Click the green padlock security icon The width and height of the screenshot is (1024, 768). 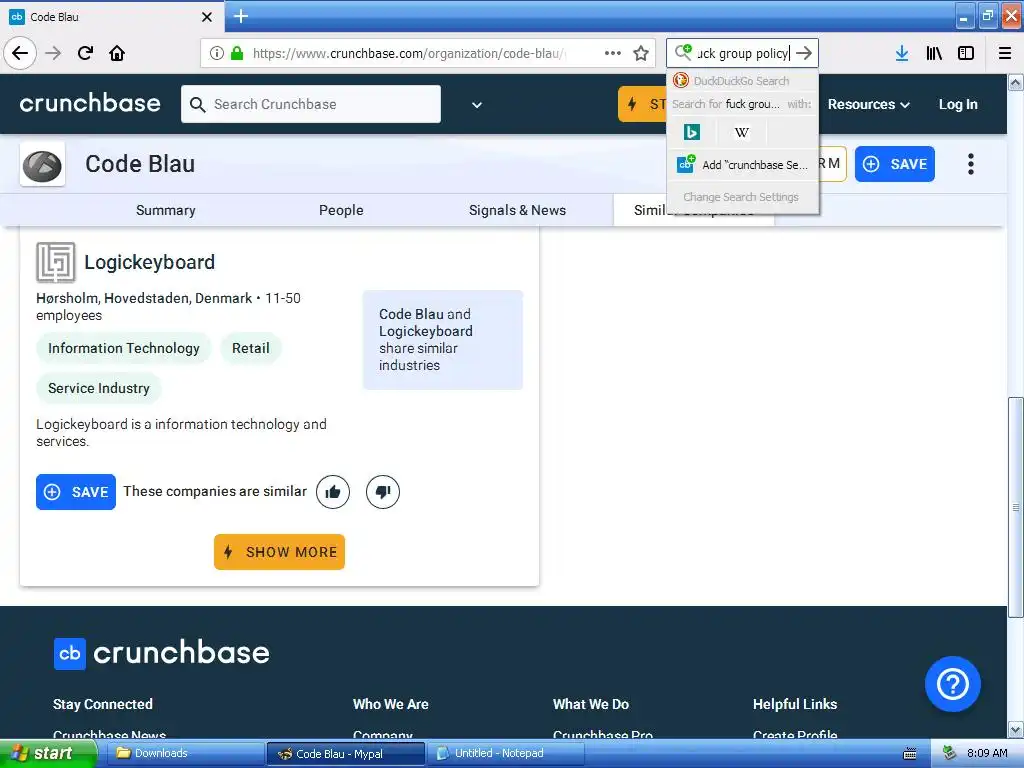237,54
